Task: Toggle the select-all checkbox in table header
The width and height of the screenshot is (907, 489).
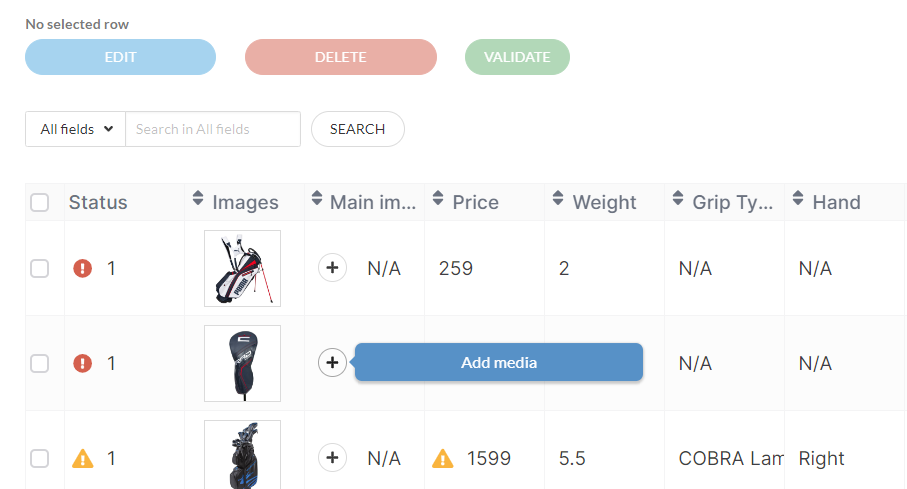Action: point(39,203)
